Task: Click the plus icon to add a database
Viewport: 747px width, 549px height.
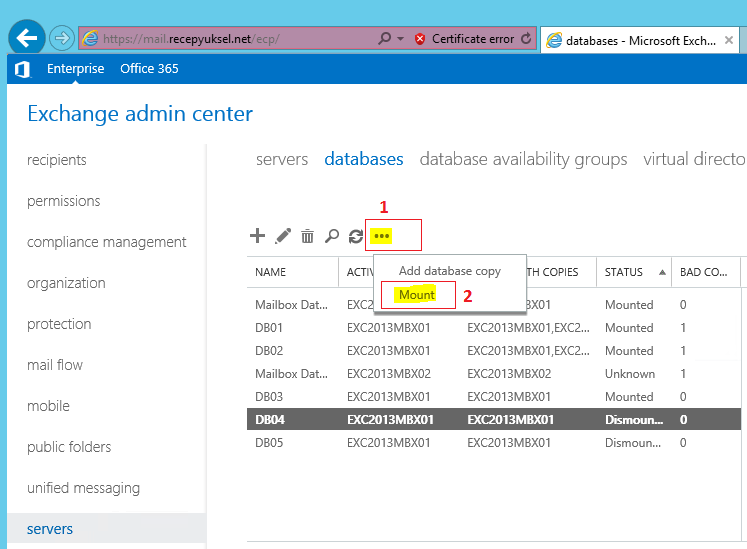Action: [257, 235]
